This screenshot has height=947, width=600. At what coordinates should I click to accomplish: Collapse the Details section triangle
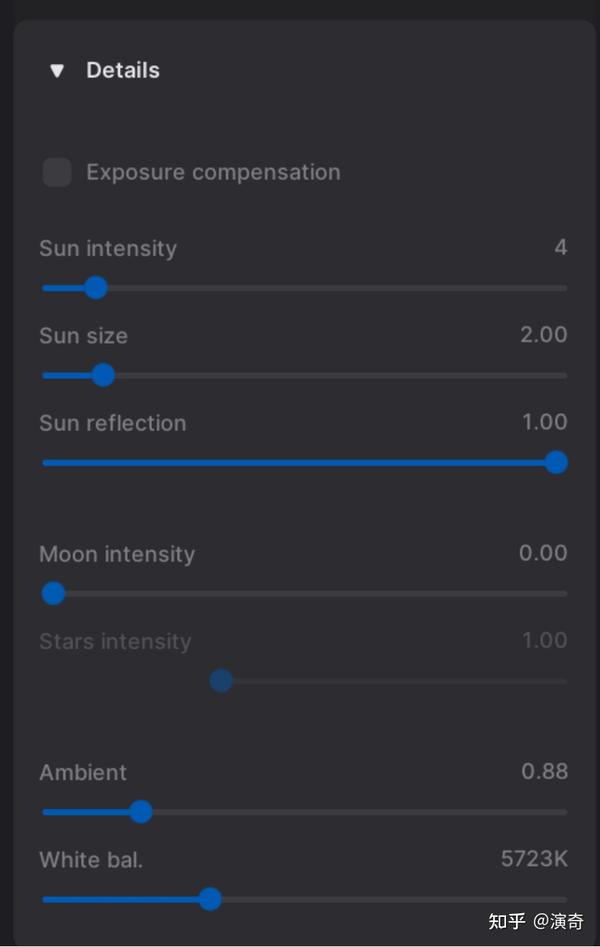coord(57,71)
